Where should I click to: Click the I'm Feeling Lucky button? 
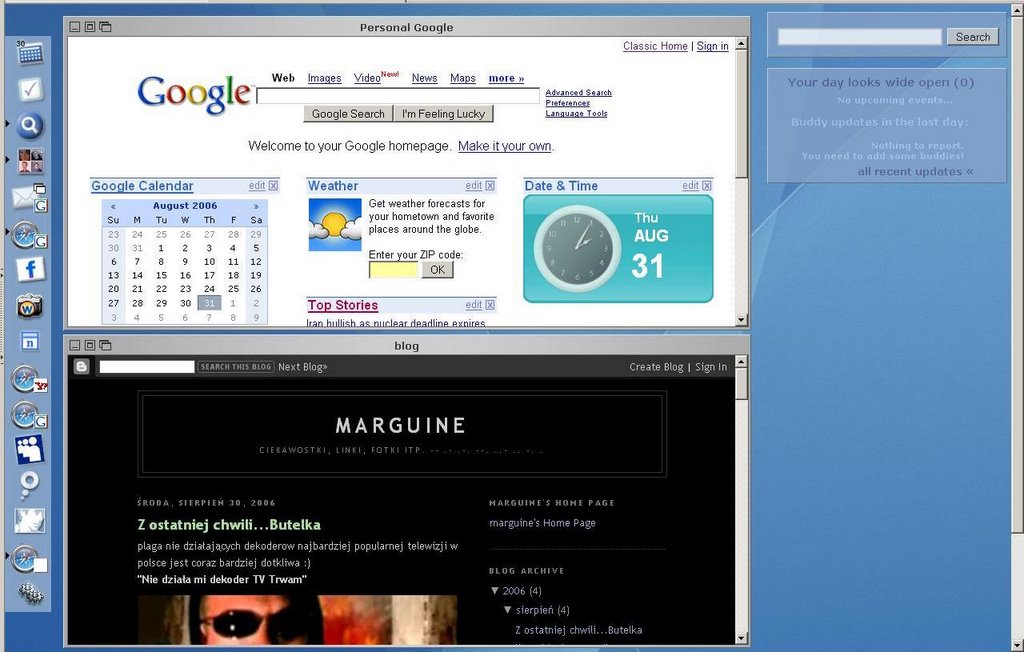click(443, 114)
